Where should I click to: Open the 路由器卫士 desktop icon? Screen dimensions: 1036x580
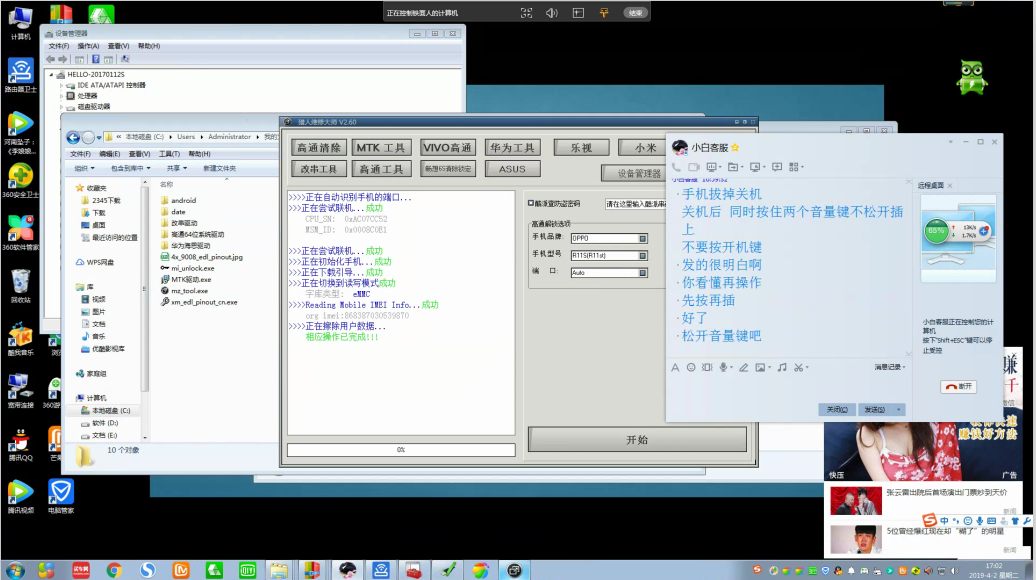click(x=20, y=75)
